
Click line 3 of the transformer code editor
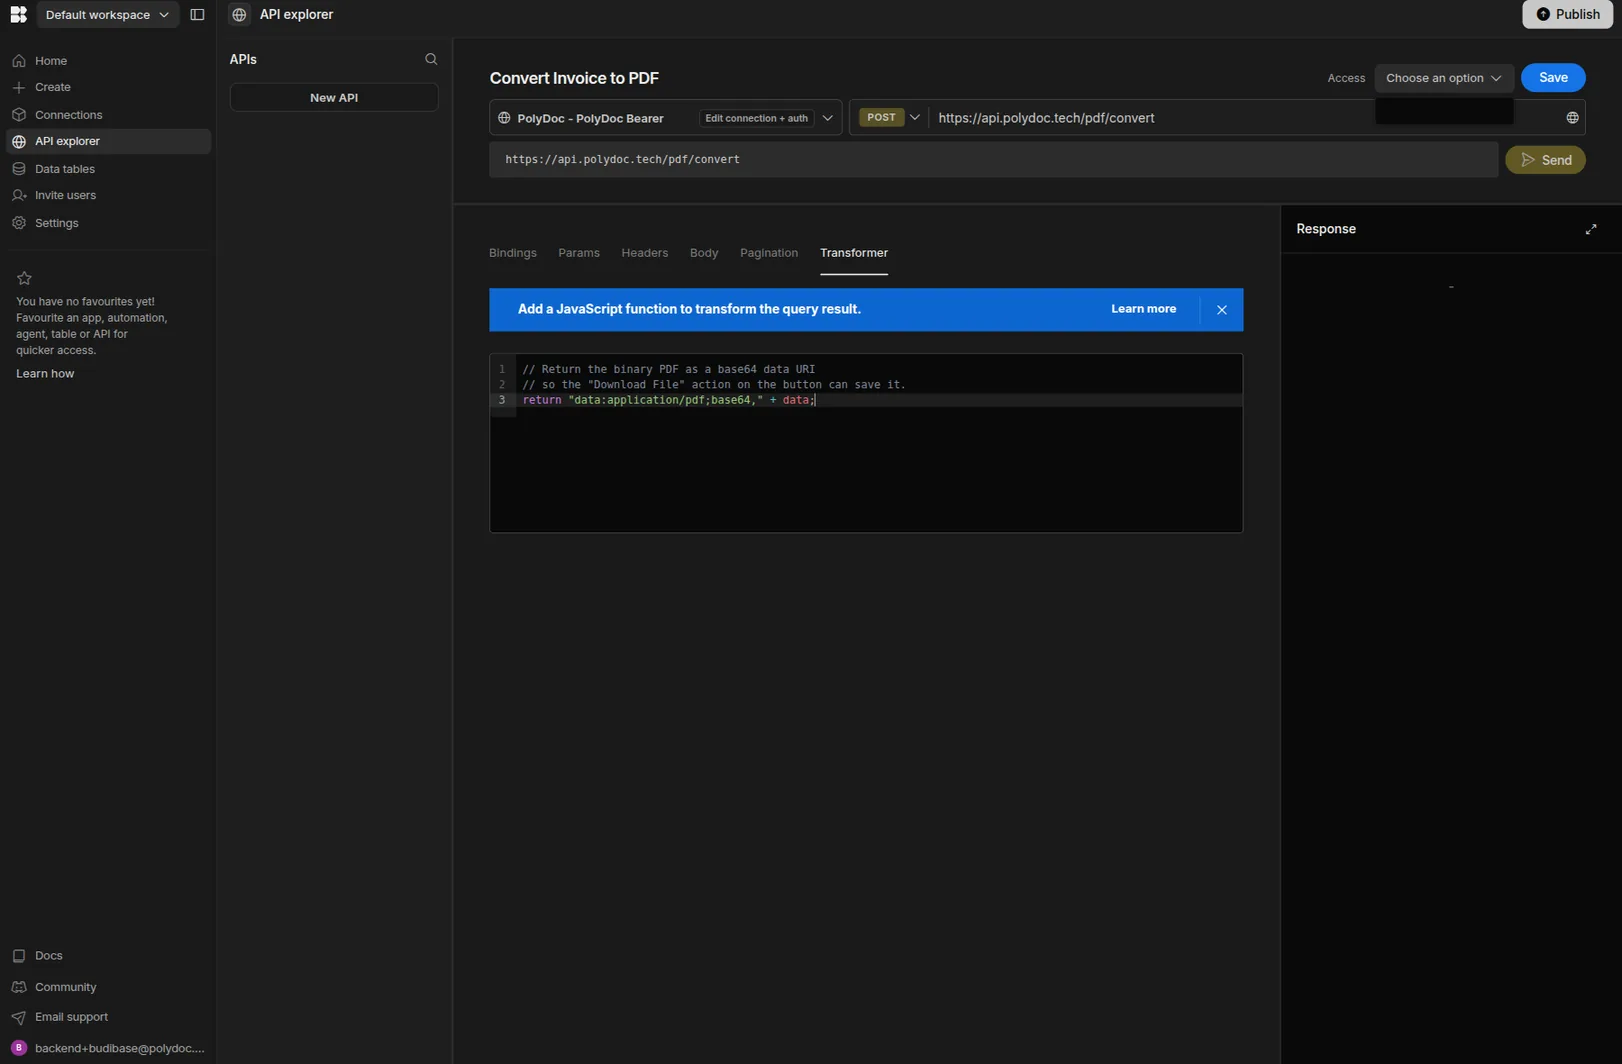pos(866,400)
